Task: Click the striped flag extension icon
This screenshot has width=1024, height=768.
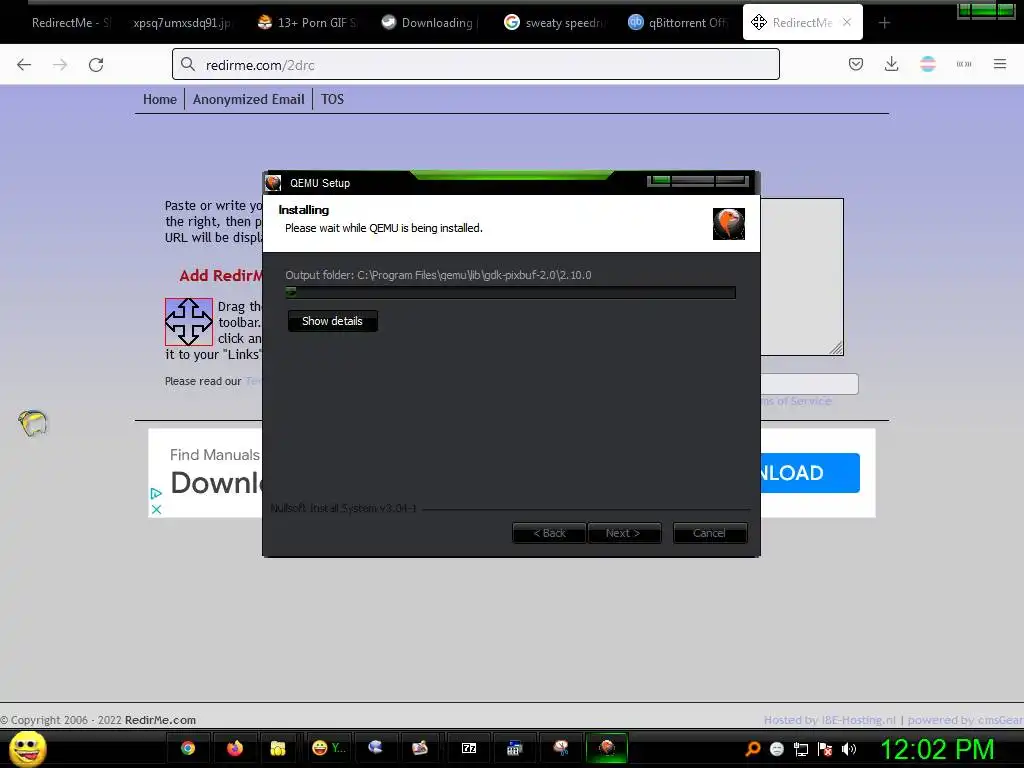Action: 927,64
